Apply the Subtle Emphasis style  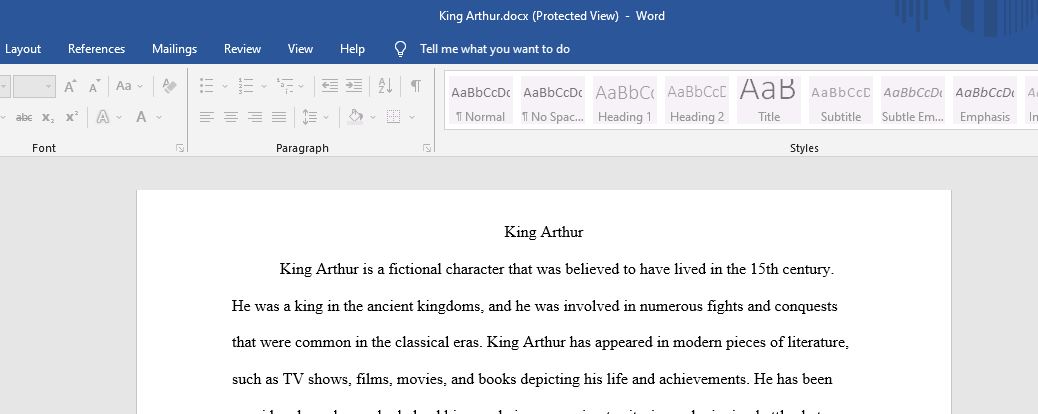(x=913, y=100)
